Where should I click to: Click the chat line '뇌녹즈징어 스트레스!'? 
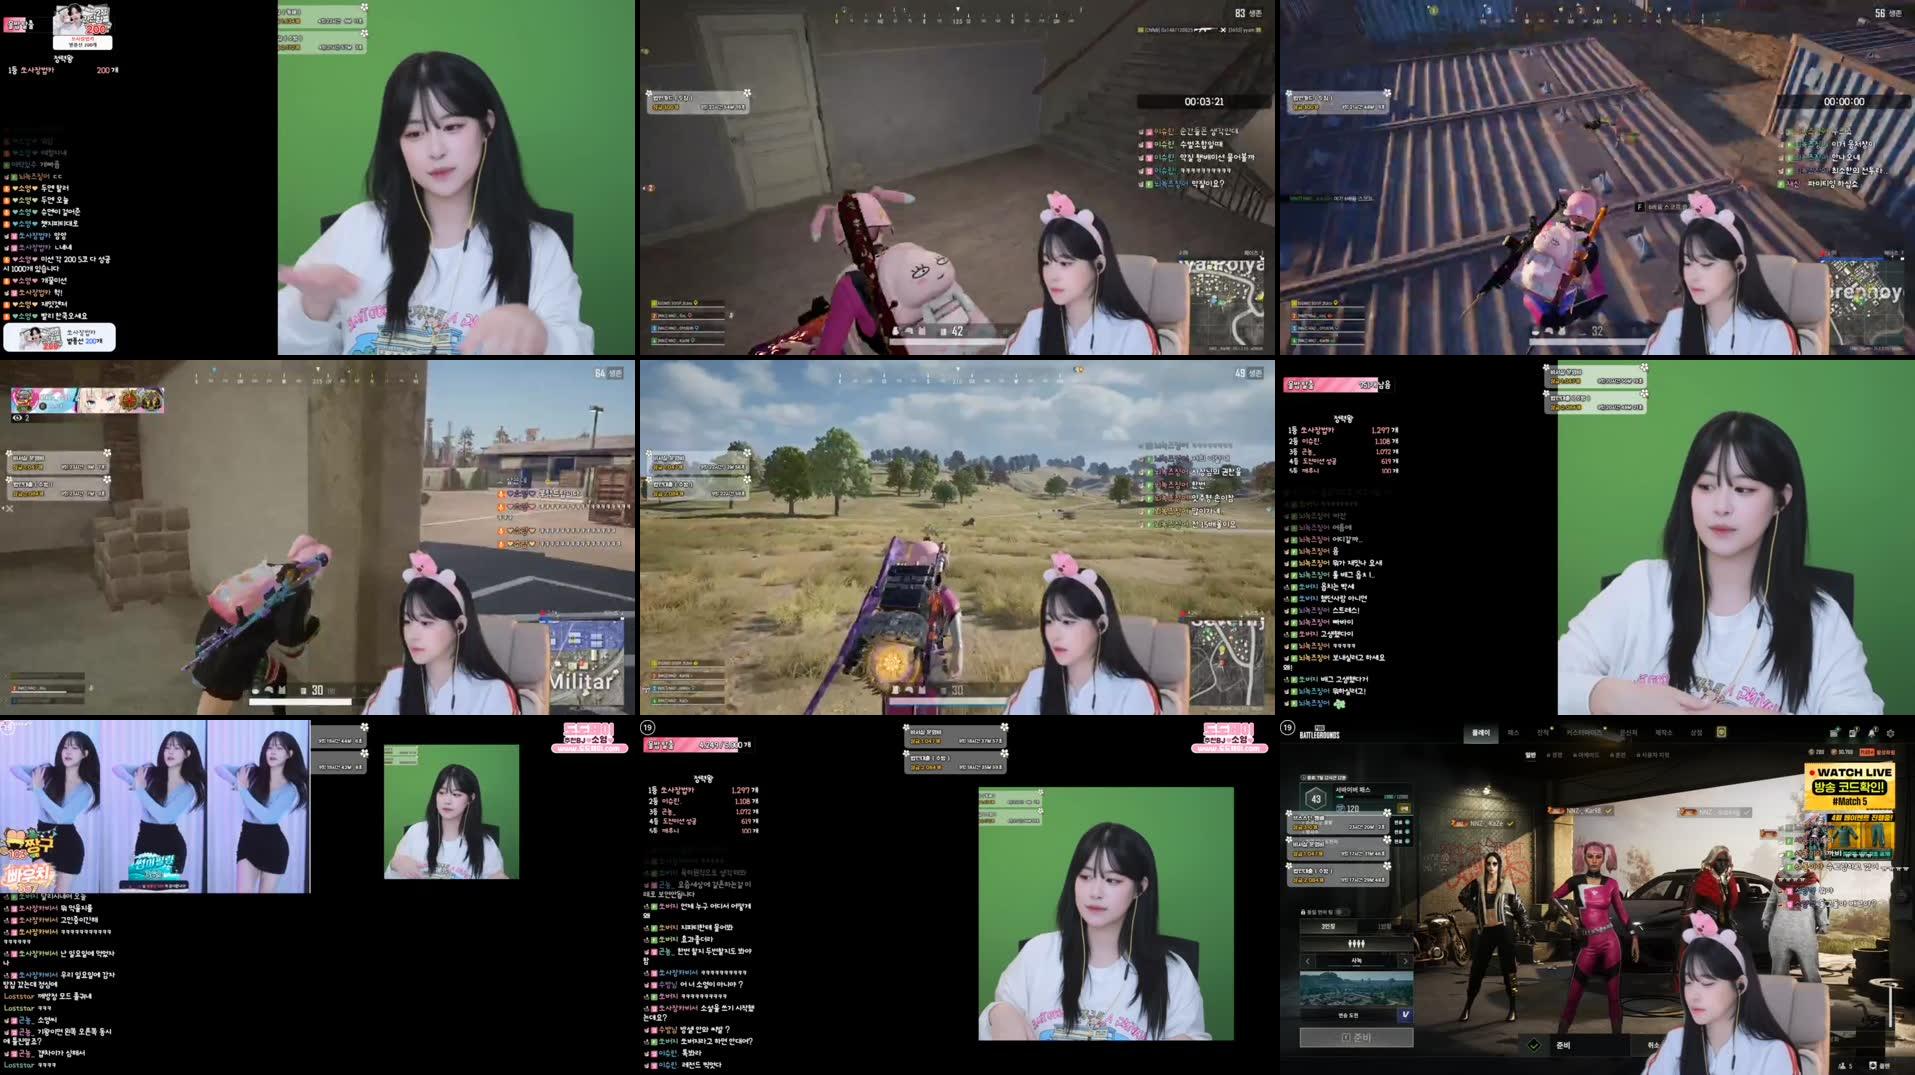(1322, 610)
